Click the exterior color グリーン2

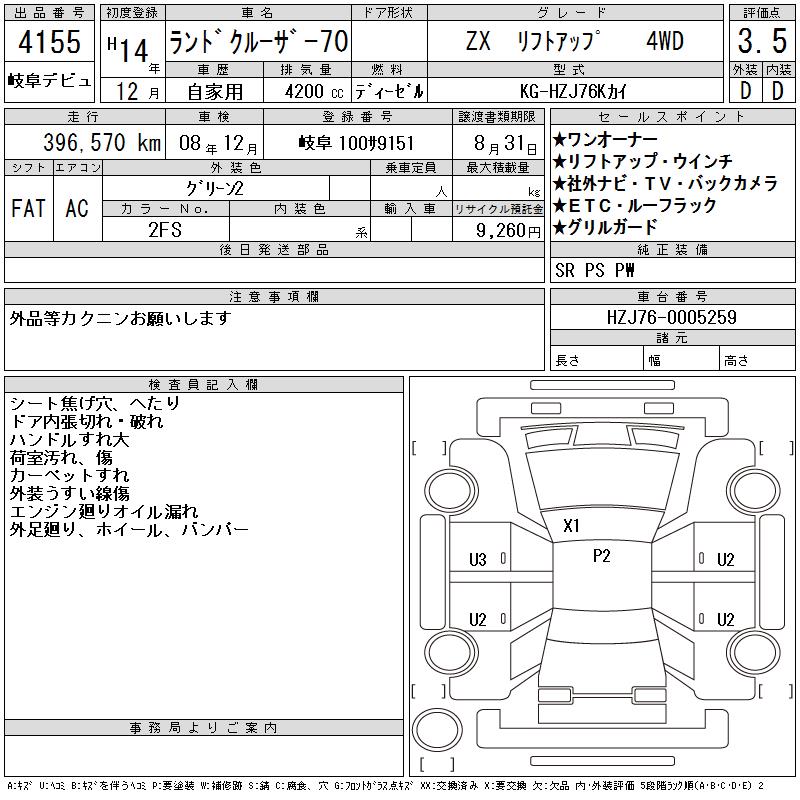[x=215, y=189]
